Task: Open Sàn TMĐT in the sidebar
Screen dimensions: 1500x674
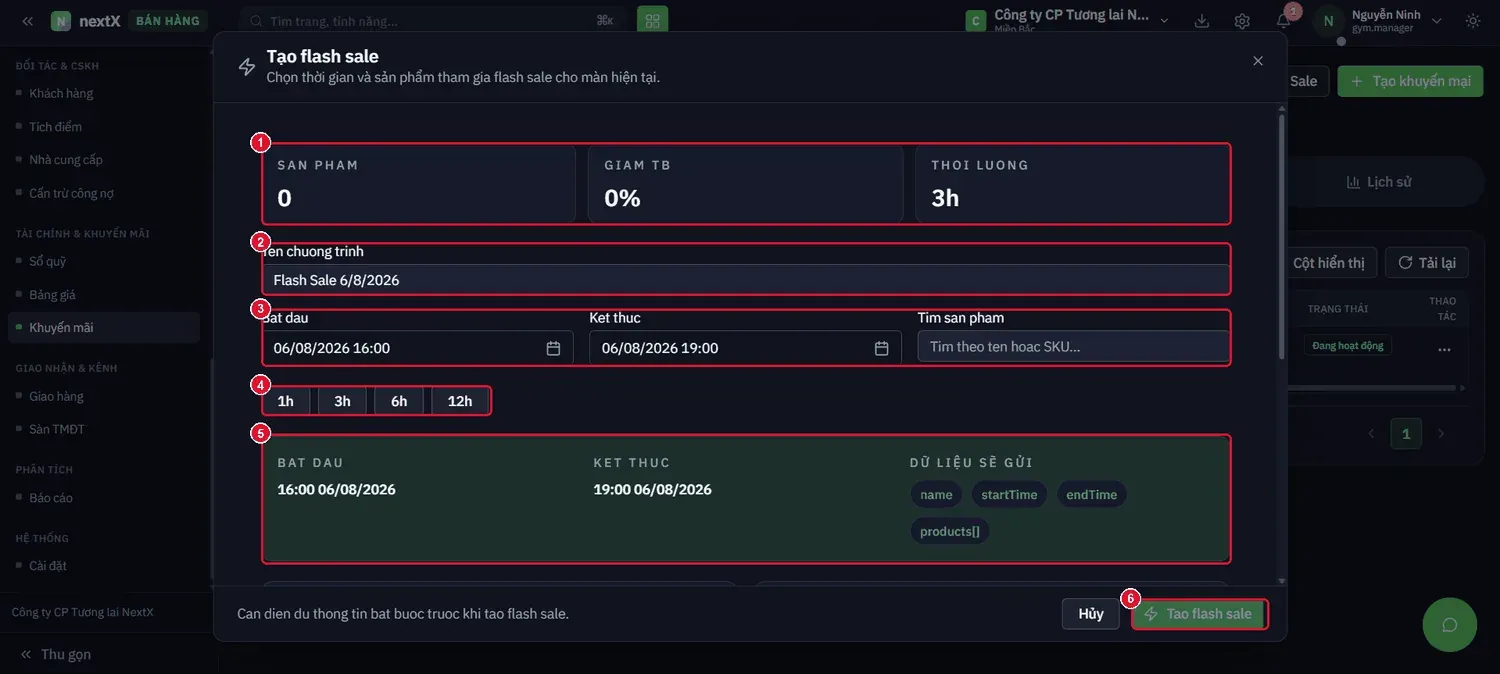Action: click(x=57, y=429)
